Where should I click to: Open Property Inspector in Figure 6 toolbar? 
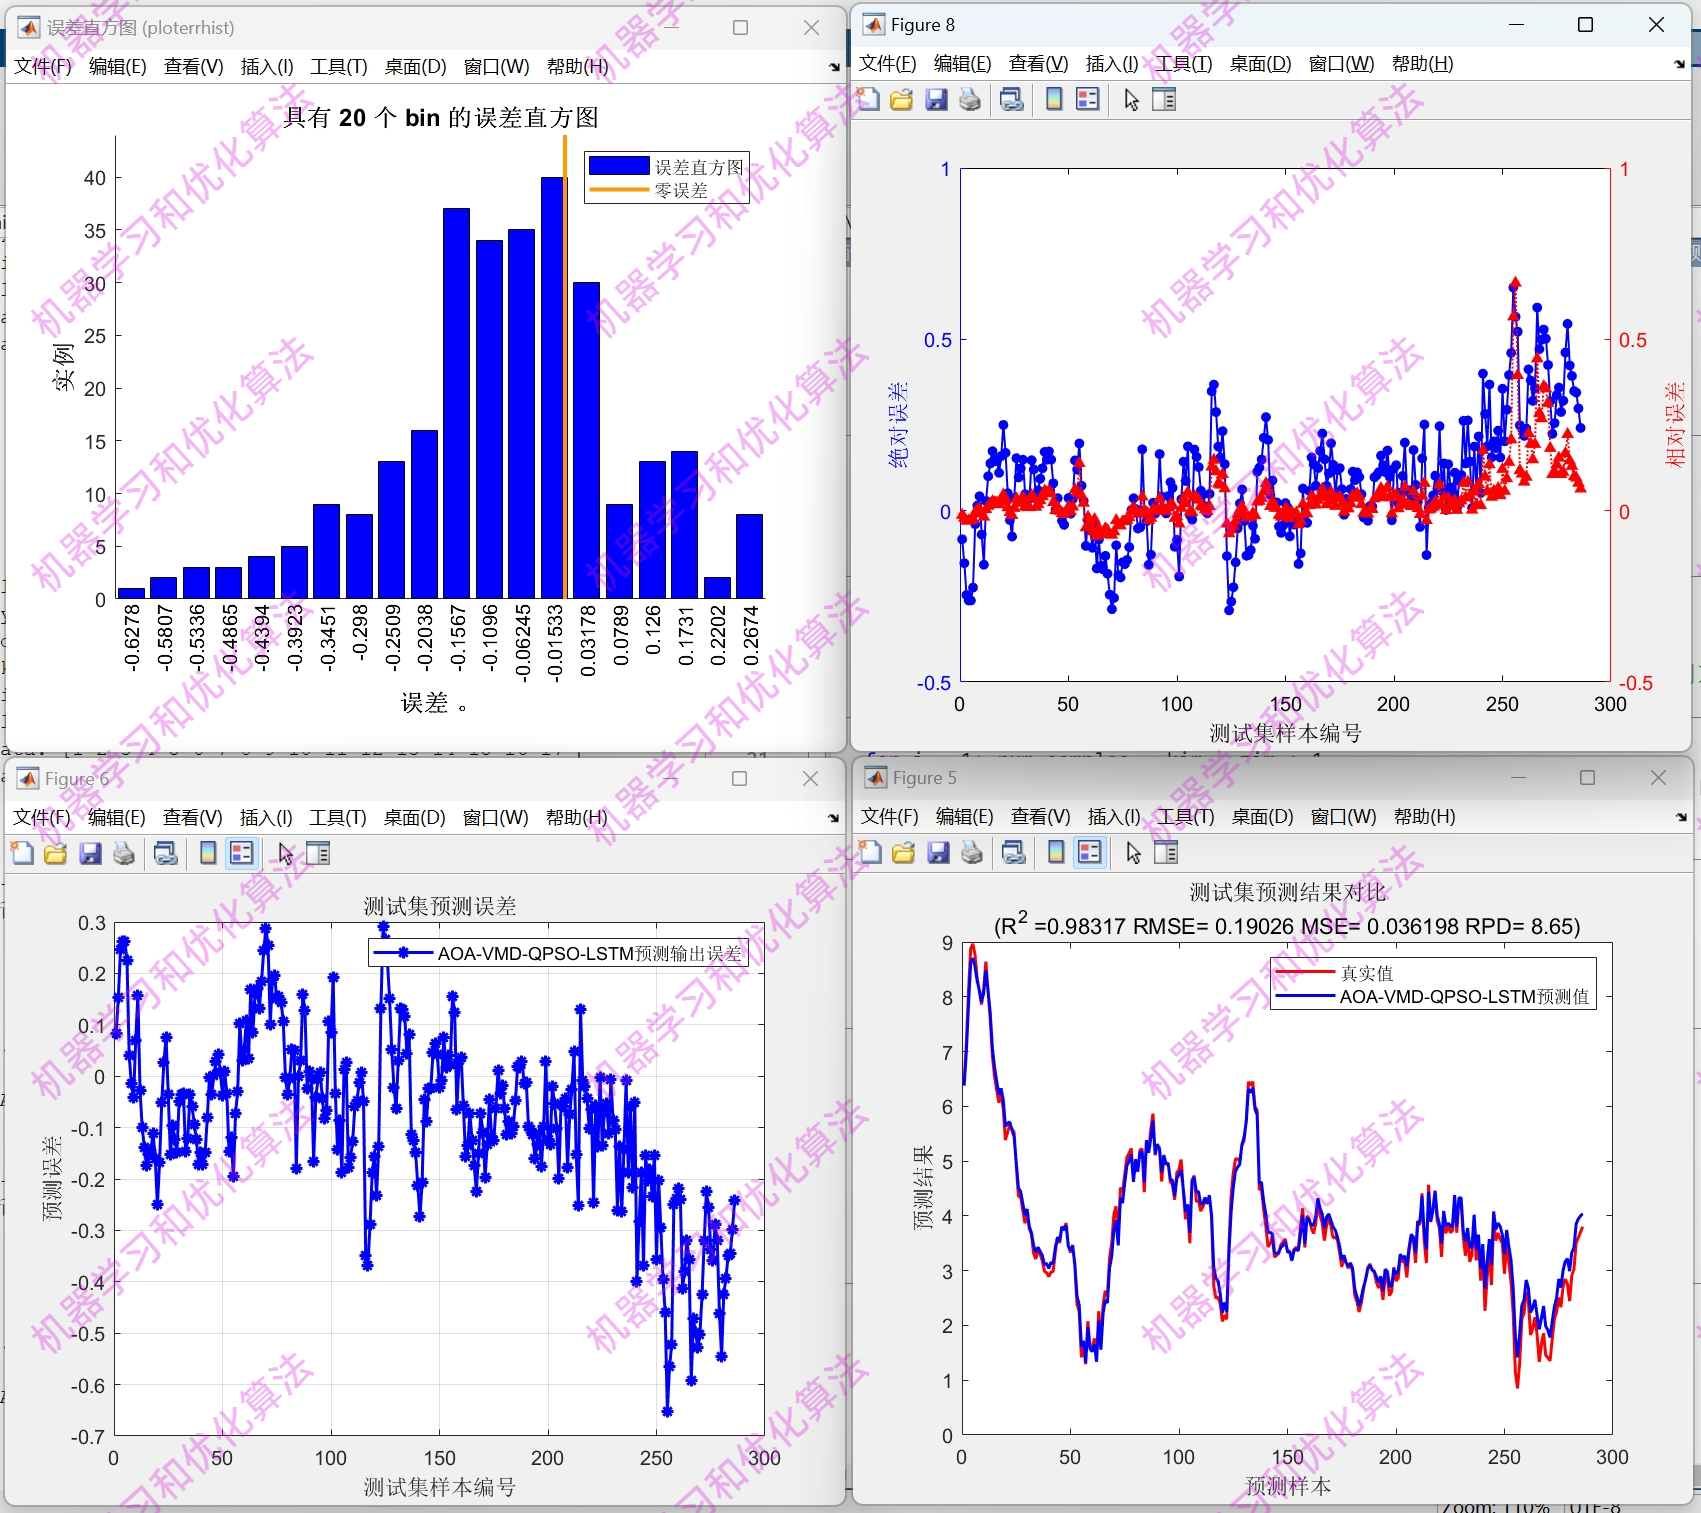pos(318,853)
